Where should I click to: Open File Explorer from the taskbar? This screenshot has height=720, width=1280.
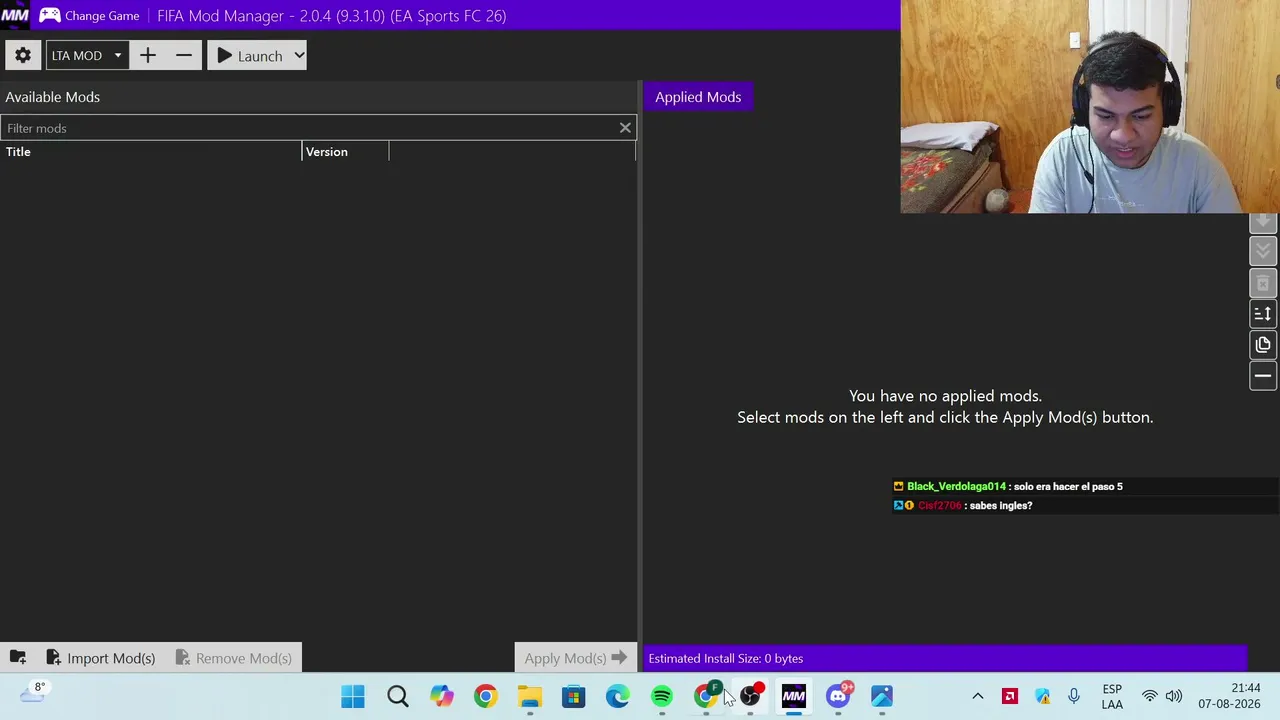(529, 696)
